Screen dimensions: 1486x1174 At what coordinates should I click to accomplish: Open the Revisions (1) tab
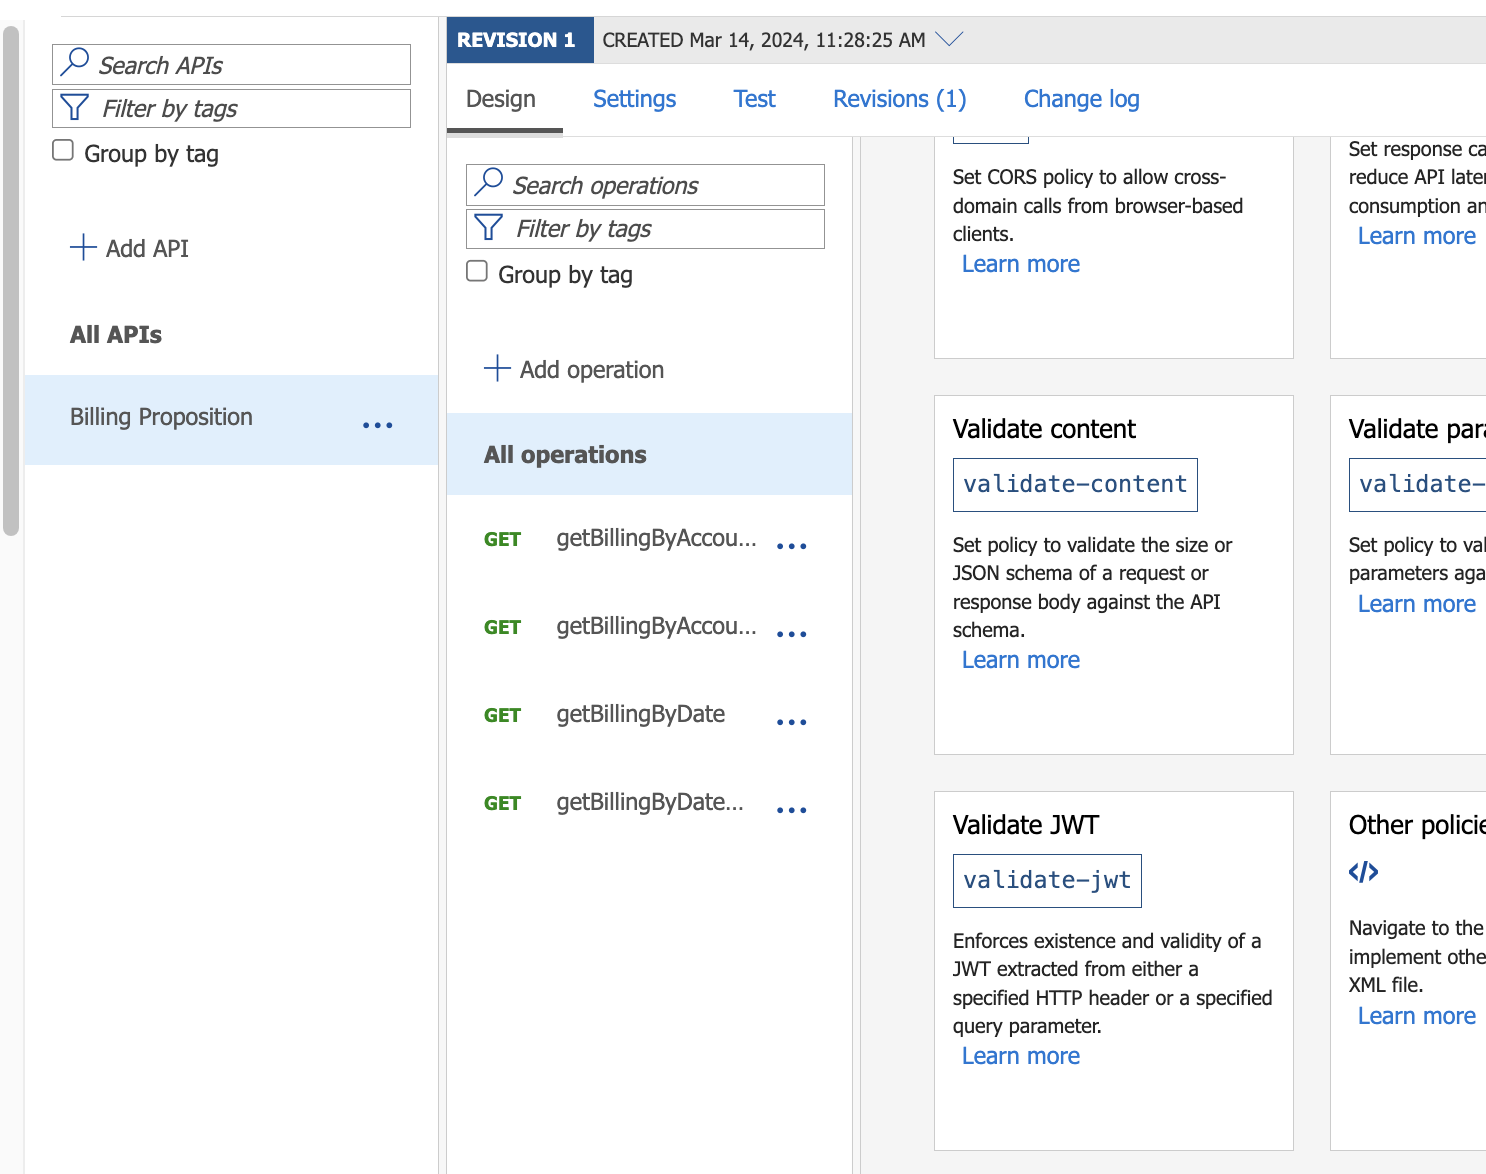tap(899, 99)
